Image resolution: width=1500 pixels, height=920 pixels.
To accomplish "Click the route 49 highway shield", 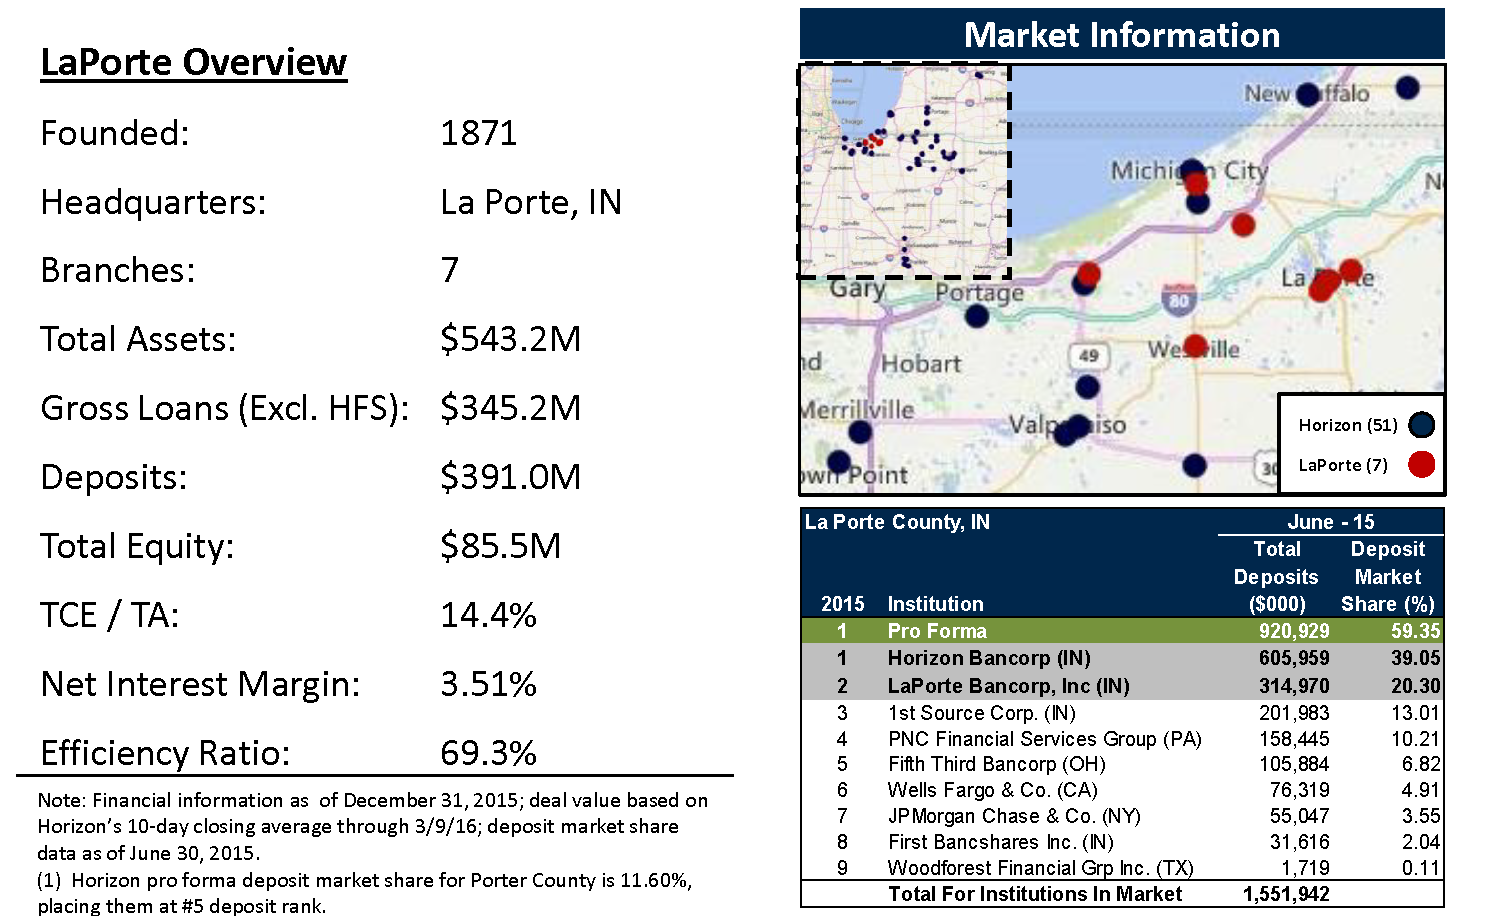I will tap(1089, 355).
